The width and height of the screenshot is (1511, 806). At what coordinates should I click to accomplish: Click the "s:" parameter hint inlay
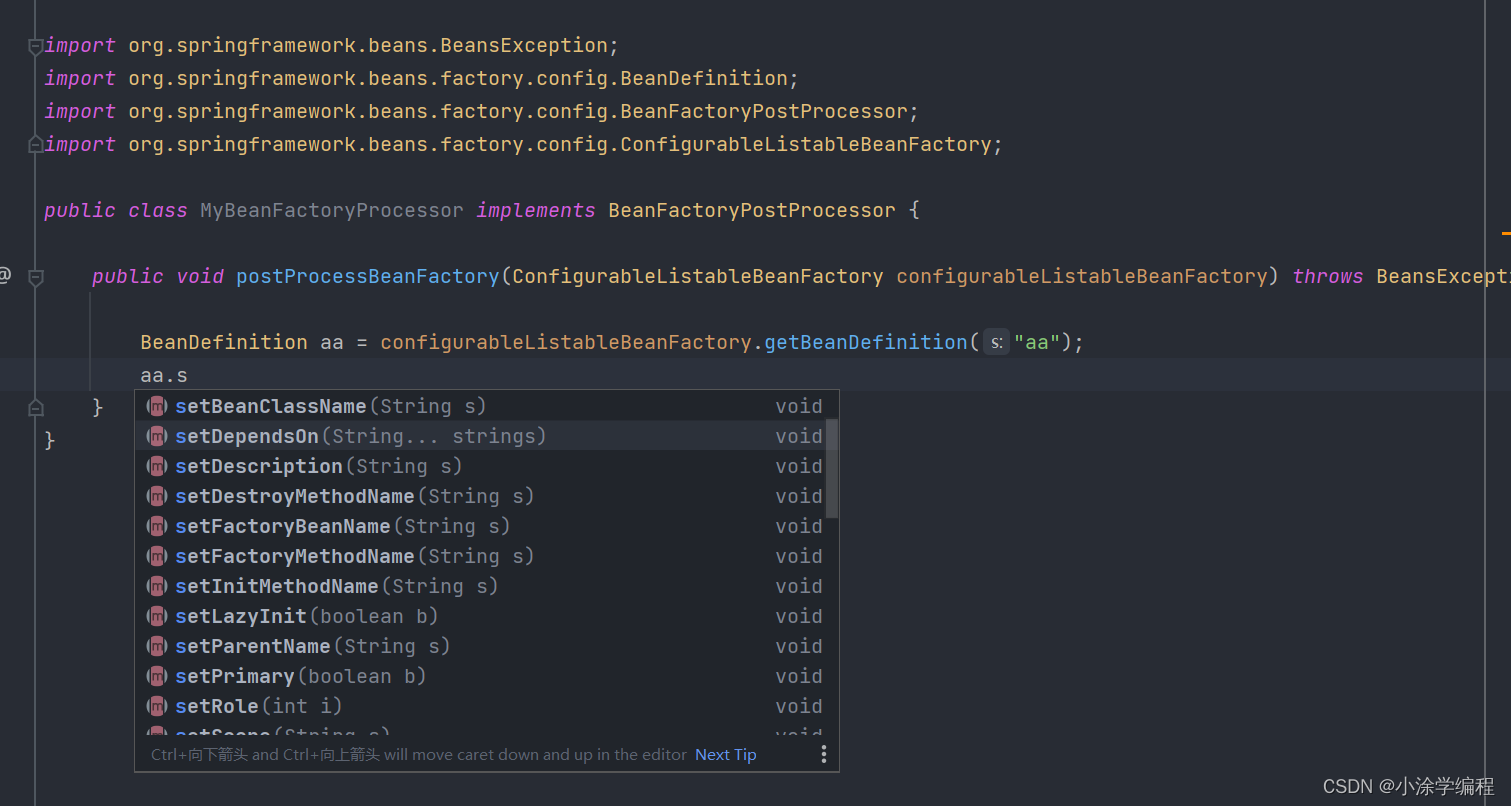996,343
